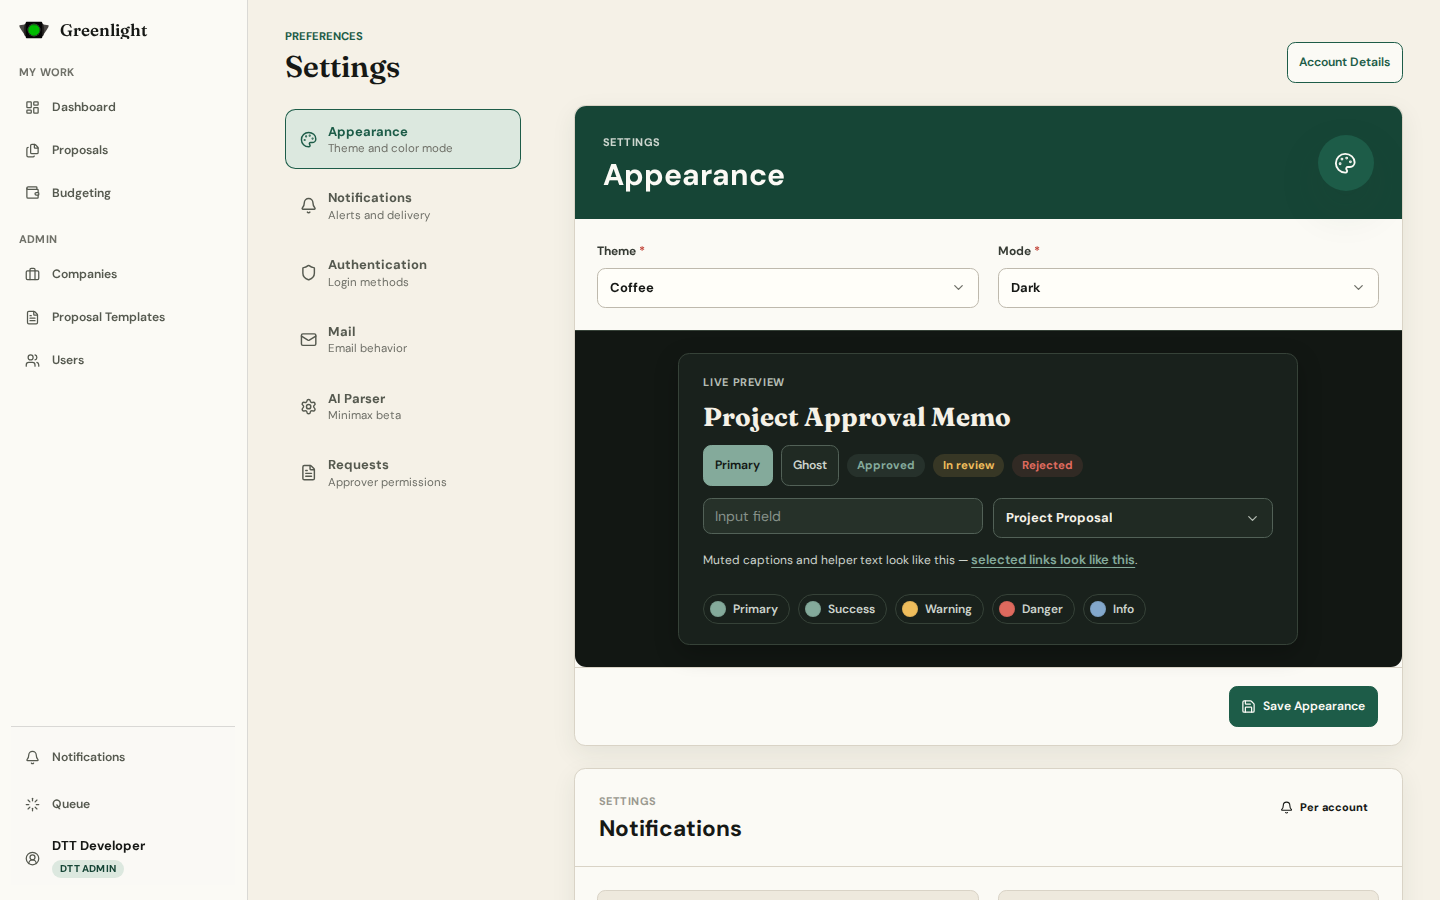Image resolution: width=1440 pixels, height=900 pixels.
Task: Click the DTT ADMIN role badge
Action: (x=88, y=869)
